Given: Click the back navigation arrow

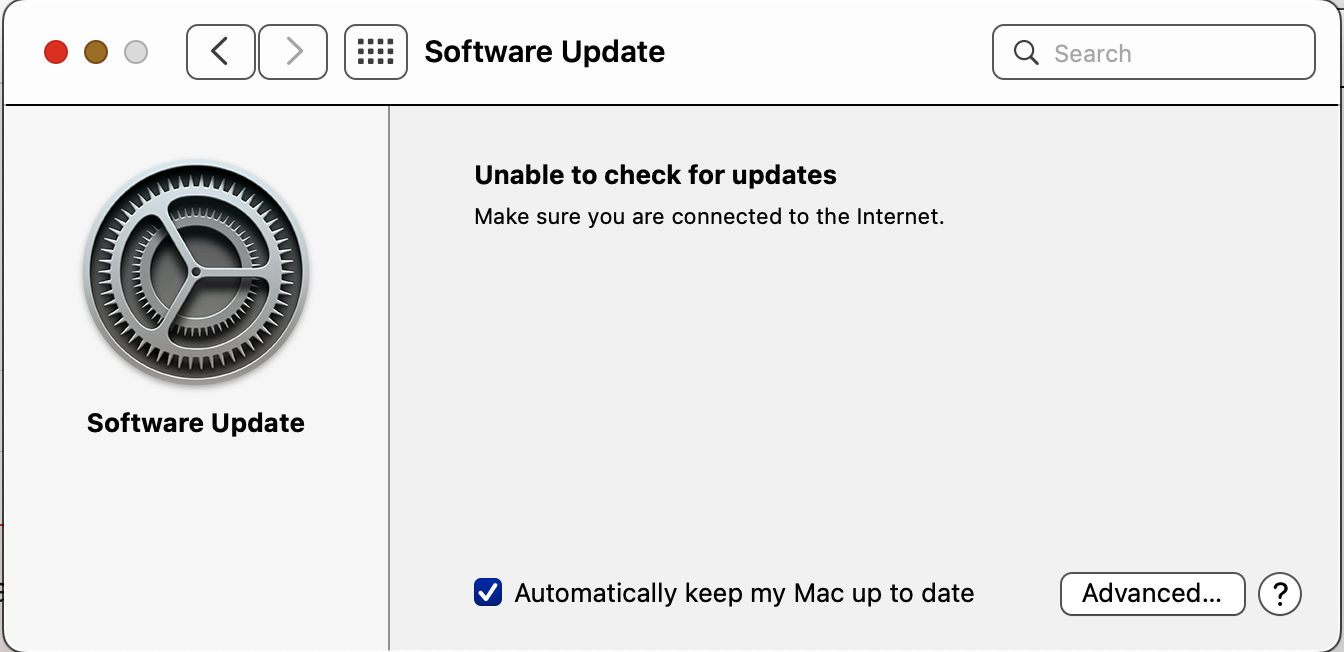Looking at the screenshot, I should (220, 51).
